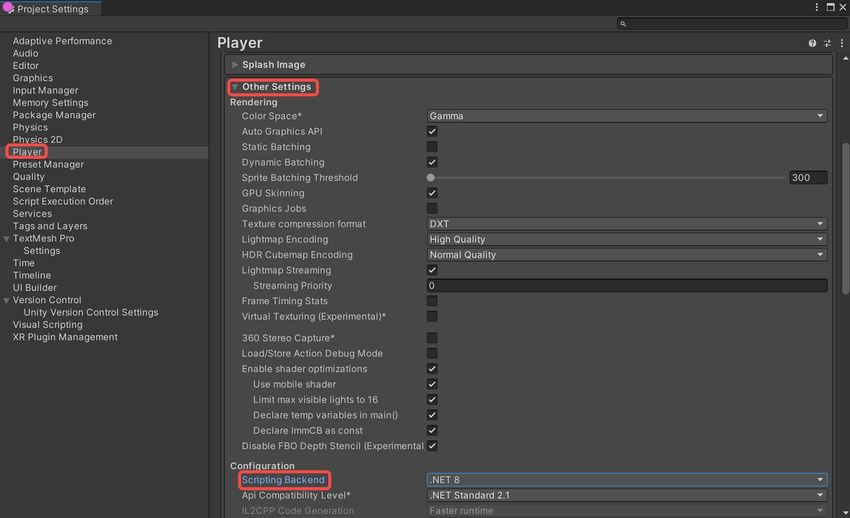Open the Player help documentation icon
Image resolution: width=850 pixels, height=518 pixels.
(x=813, y=44)
